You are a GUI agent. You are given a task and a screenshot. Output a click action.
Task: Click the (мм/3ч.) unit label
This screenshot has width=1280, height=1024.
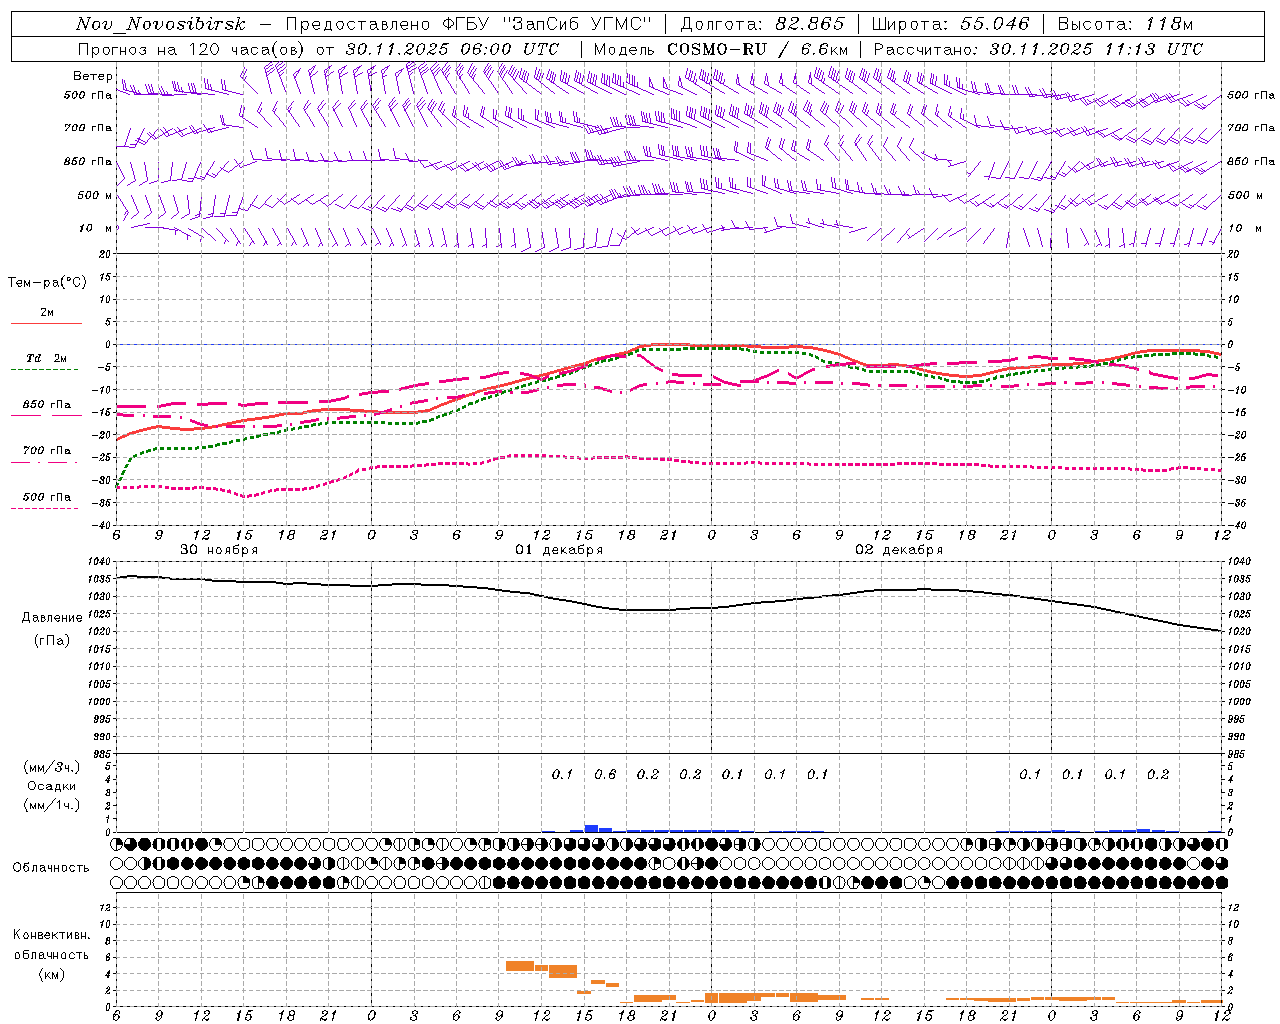coord(52,767)
